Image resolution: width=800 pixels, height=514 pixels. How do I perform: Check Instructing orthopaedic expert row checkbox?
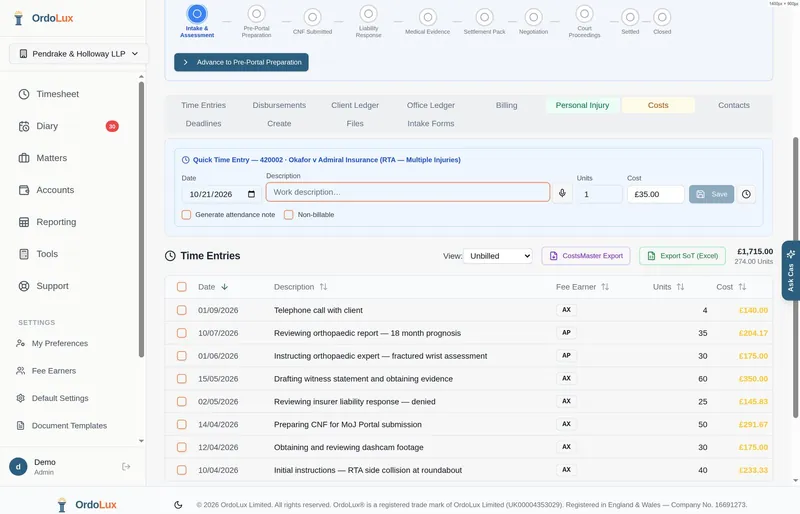pyautogui.click(x=182, y=356)
